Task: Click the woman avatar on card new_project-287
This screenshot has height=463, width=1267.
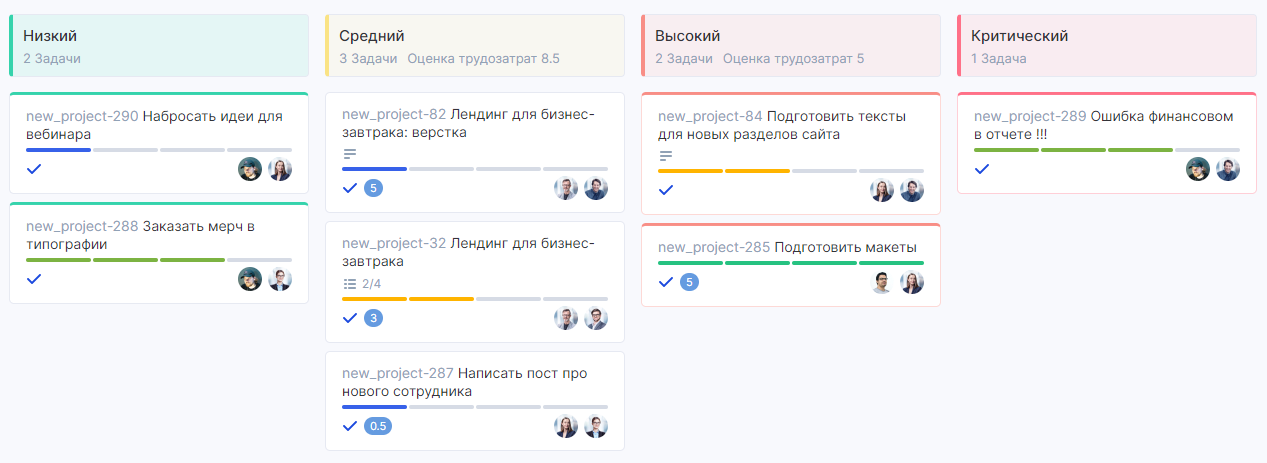Action: [566, 426]
